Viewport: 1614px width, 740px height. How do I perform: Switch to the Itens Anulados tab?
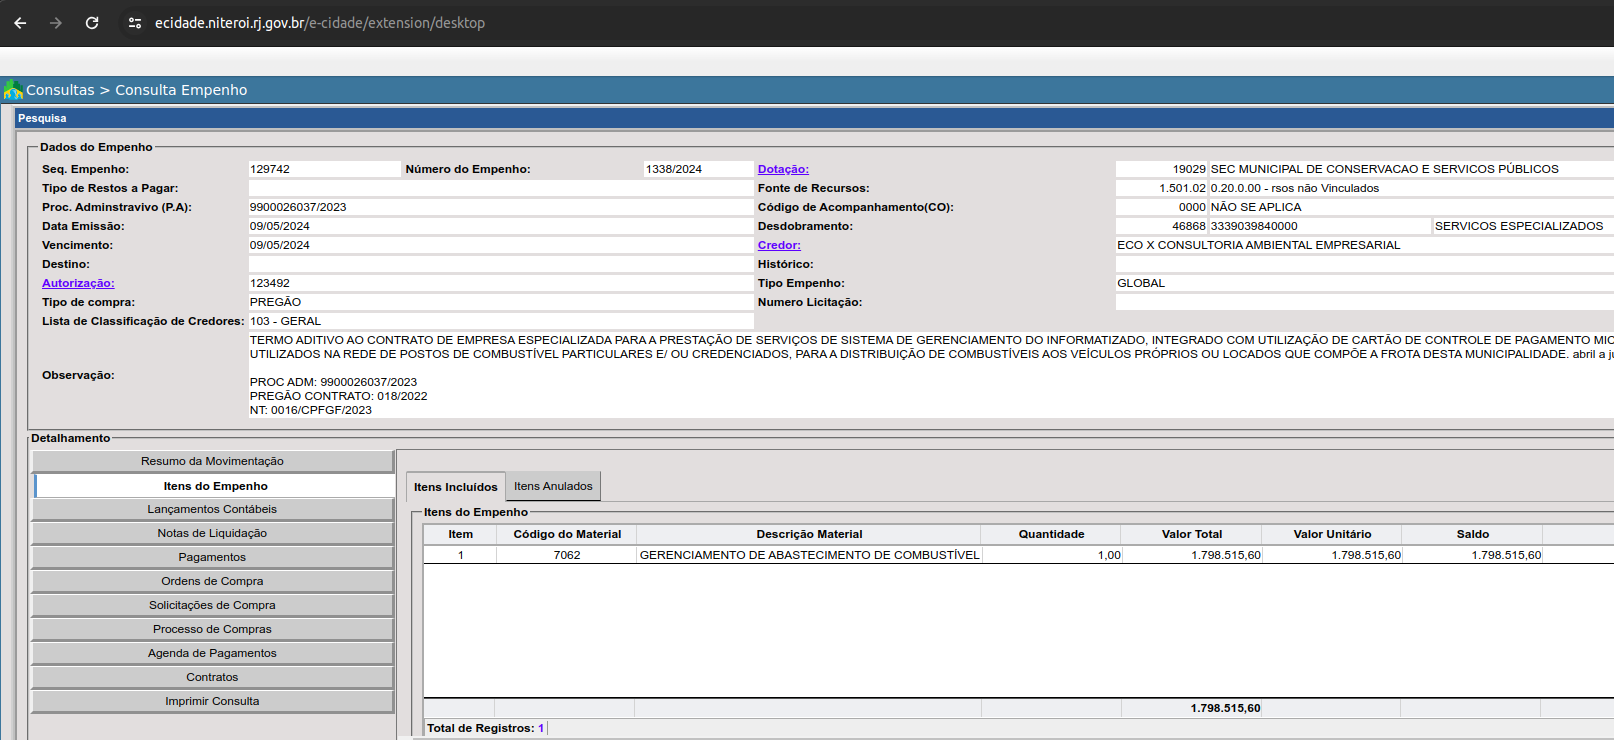(553, 486)
